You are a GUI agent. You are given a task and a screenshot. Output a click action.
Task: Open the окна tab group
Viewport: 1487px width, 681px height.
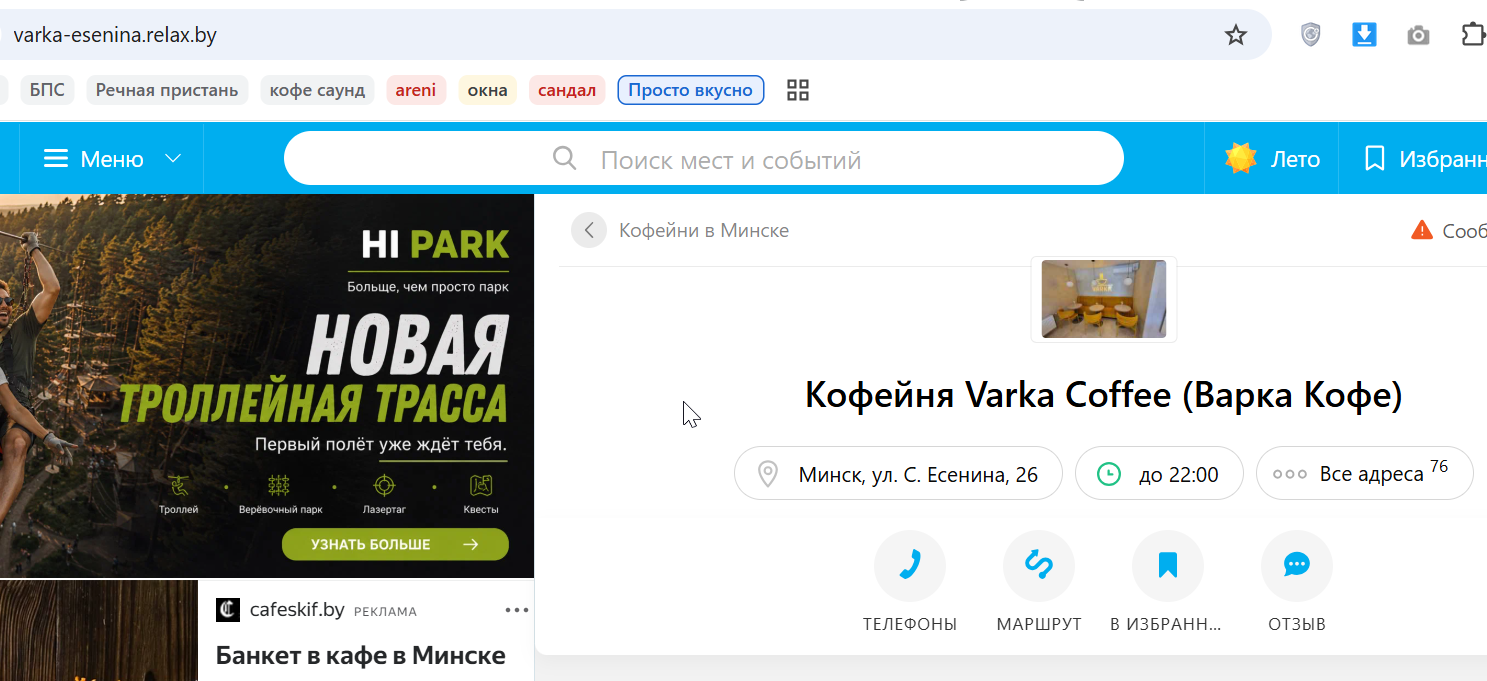click(488, 90)
